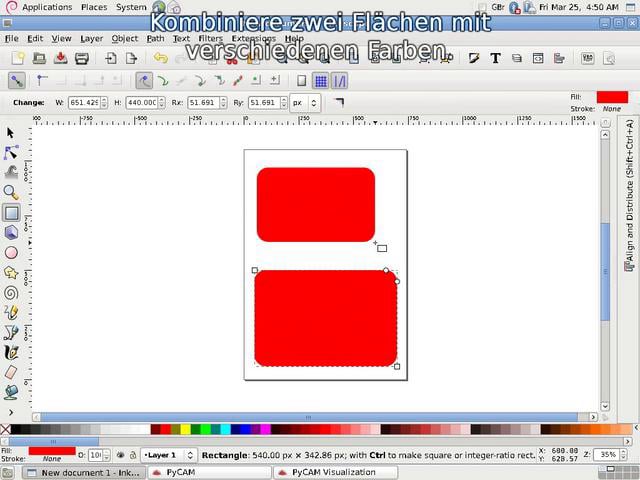Image resolution: width=640 pixels, height=480 pixels.
Task: Step the Rx radius spinner arrows
Action: click(223, 102)
